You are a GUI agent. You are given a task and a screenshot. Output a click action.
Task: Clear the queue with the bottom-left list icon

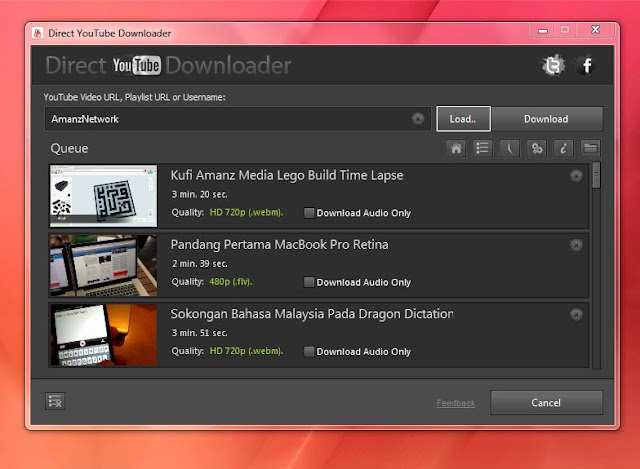coord(55,401)
